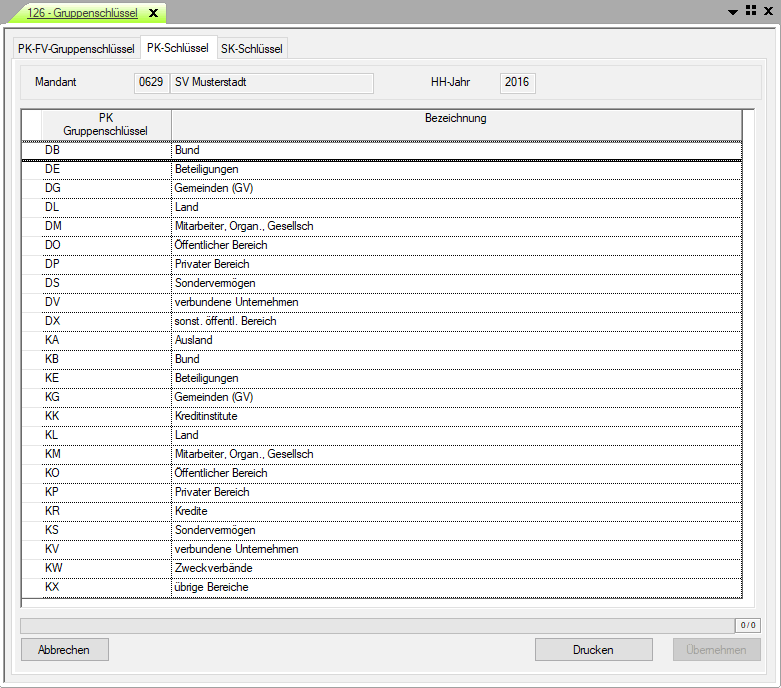Close the panel with top-right X
The height and width of the screenshot is (688, 781).
(x=767, y=11)
